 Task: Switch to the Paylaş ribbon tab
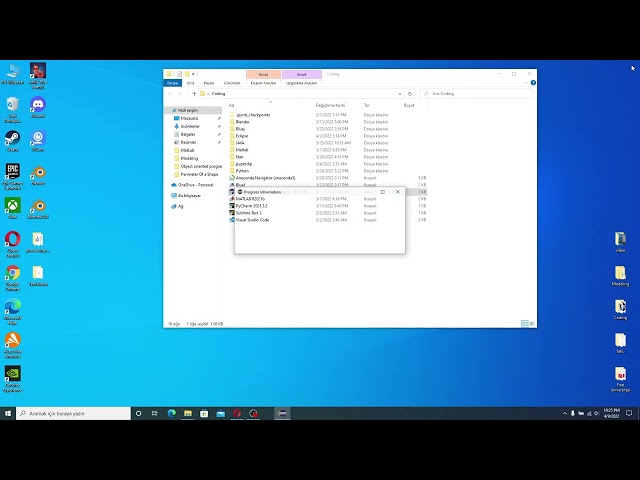coord(209,83)
